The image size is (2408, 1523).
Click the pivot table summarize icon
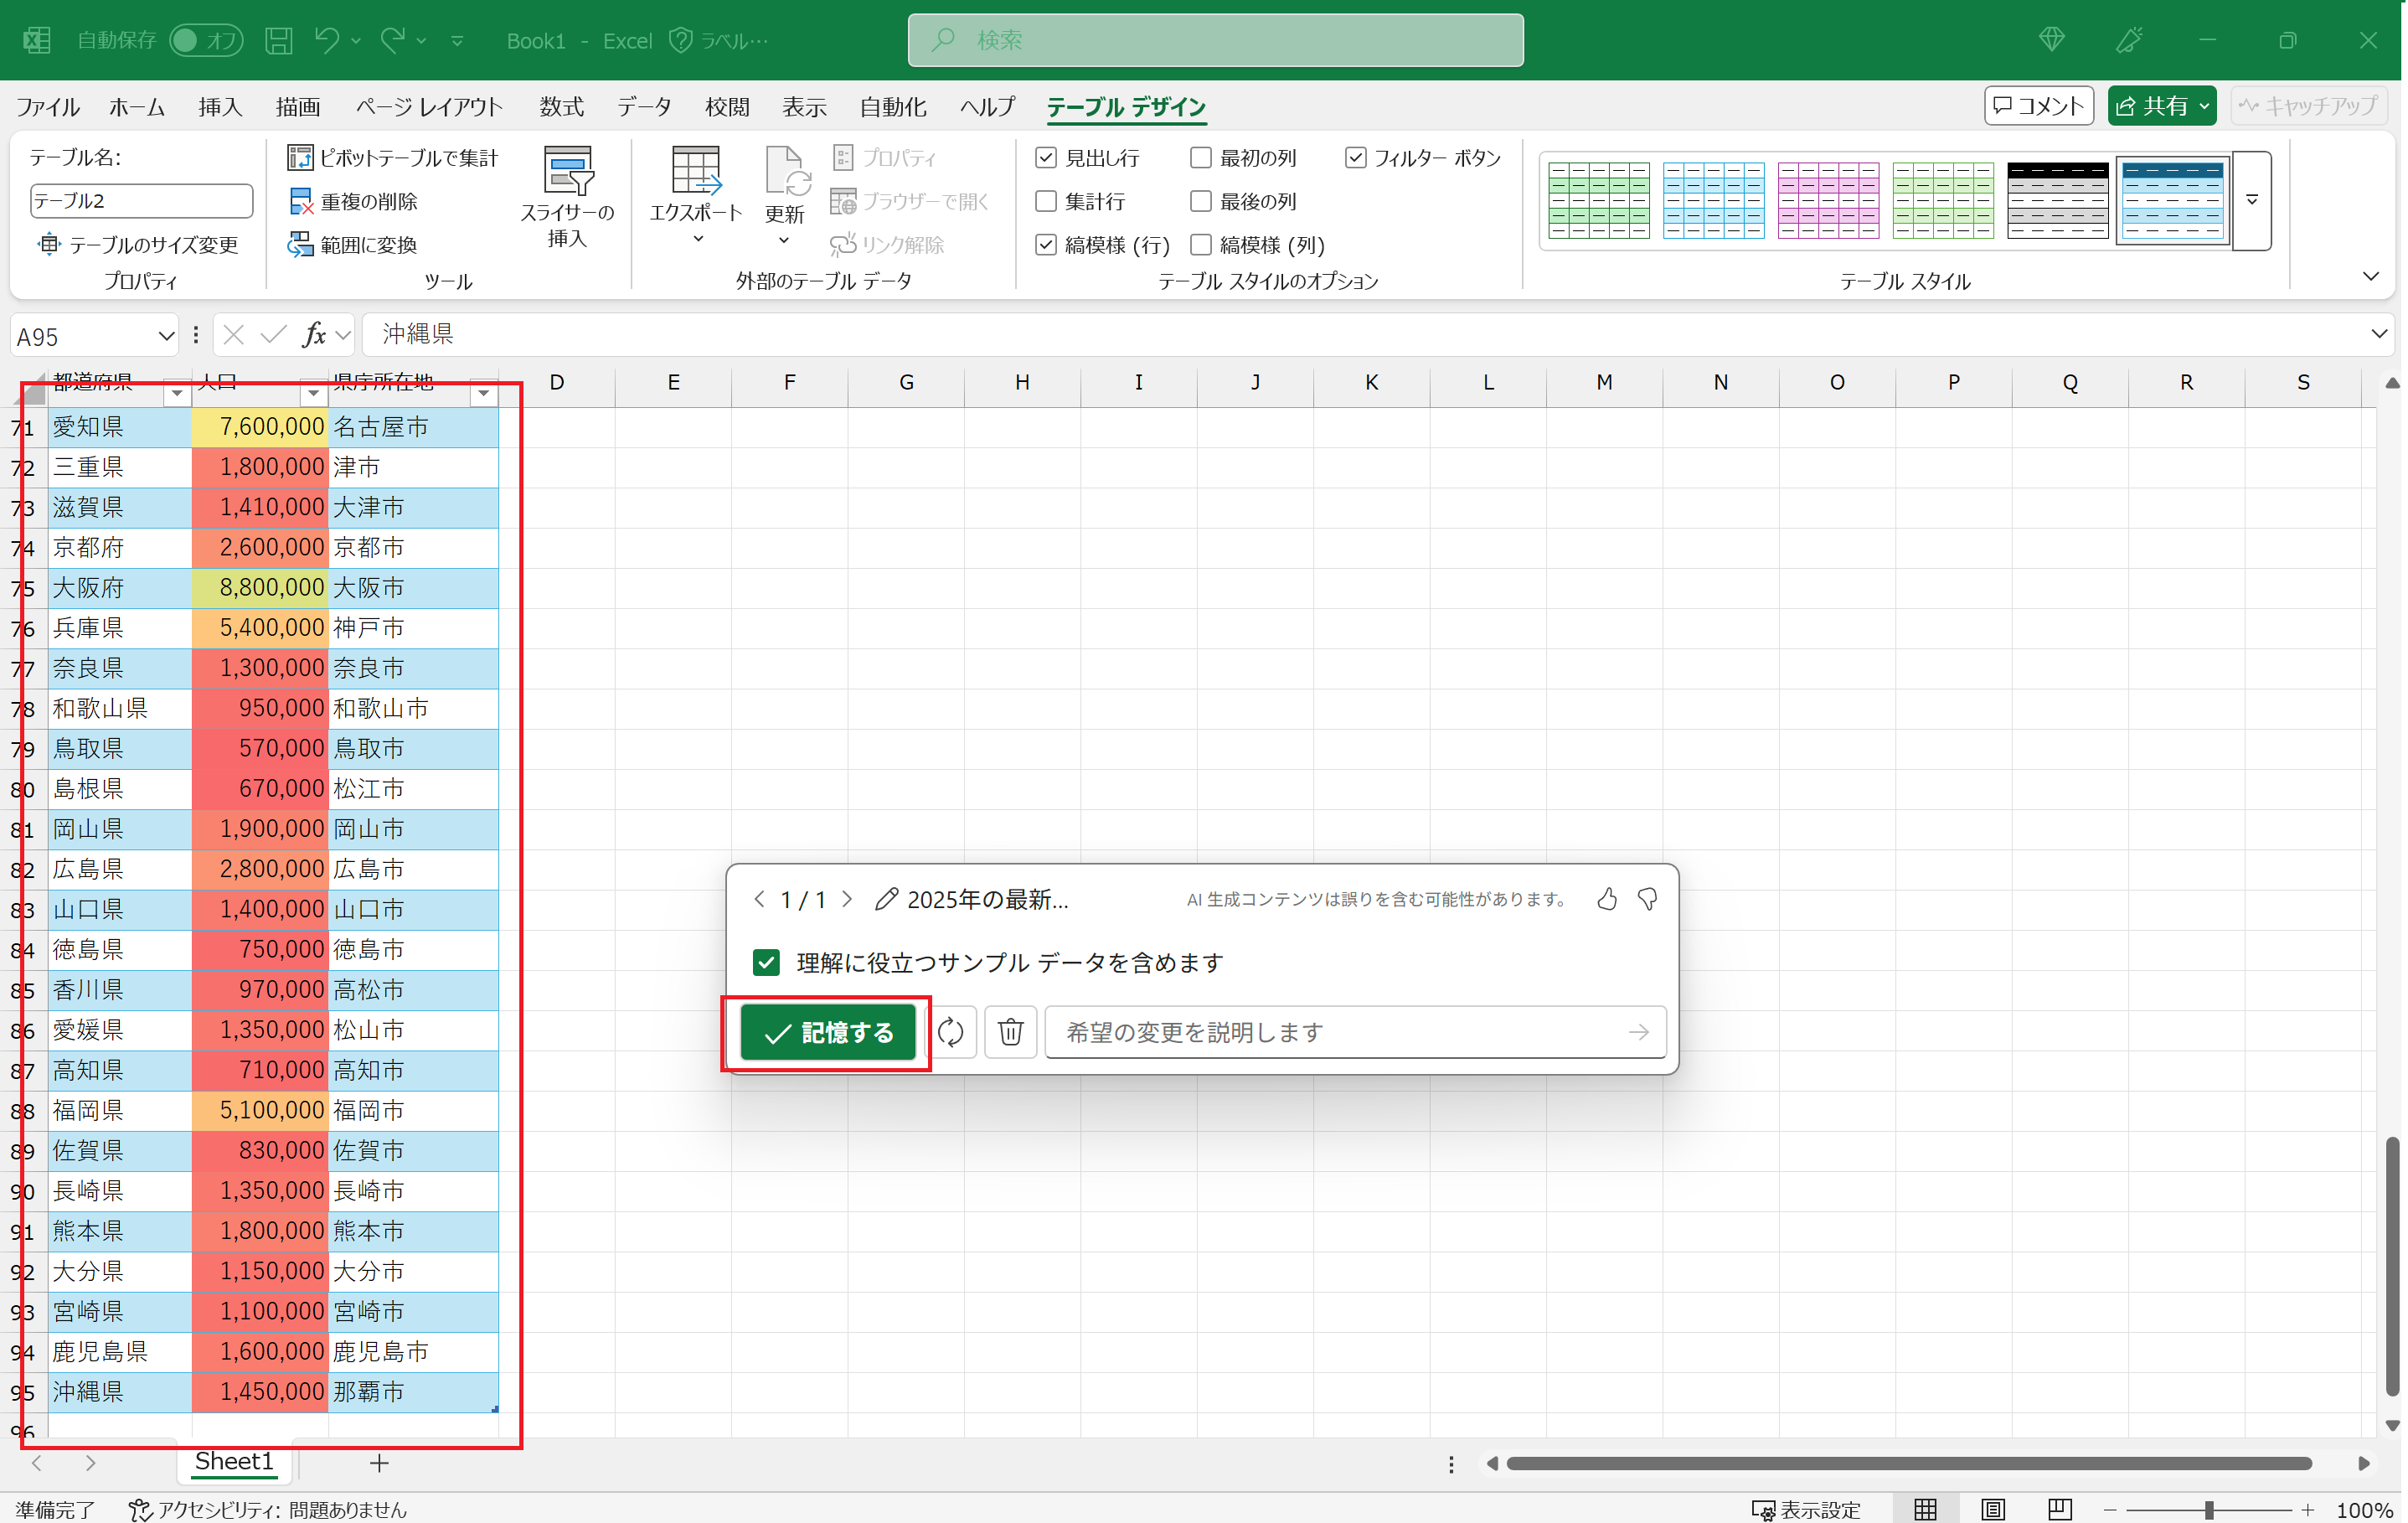click(x=299, y=158)
